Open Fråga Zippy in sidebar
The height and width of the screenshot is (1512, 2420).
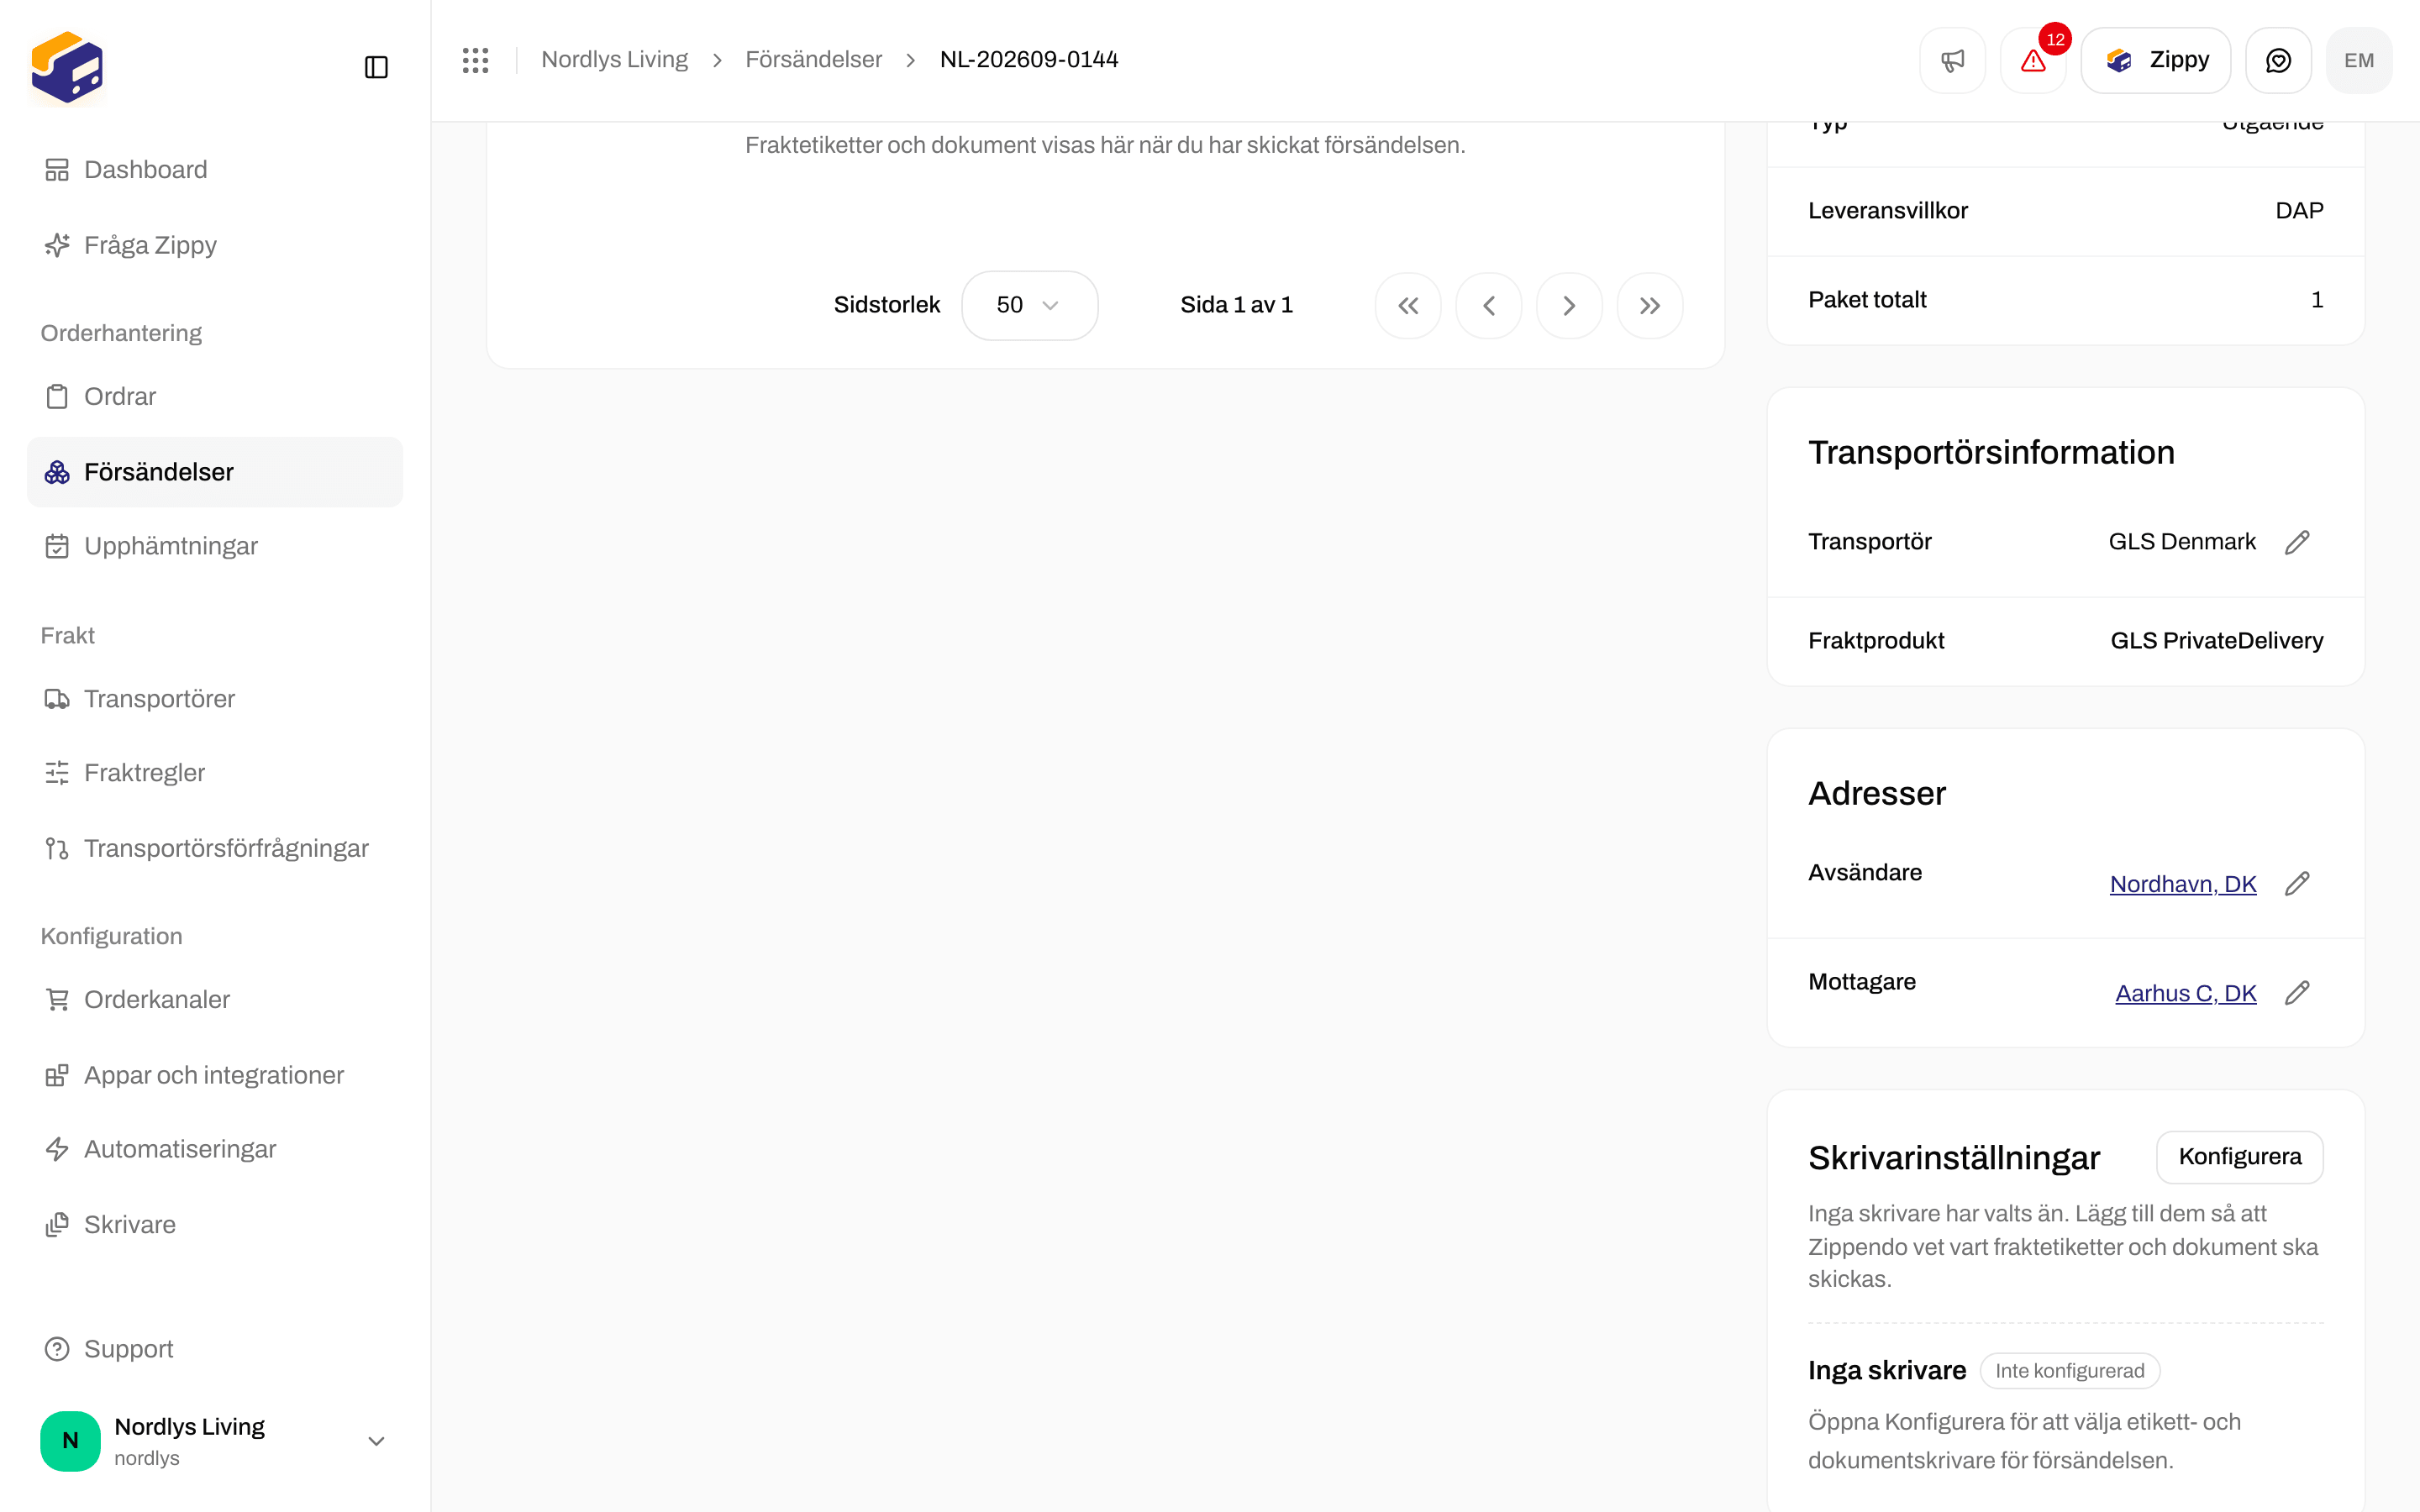(x=214, y=245)
